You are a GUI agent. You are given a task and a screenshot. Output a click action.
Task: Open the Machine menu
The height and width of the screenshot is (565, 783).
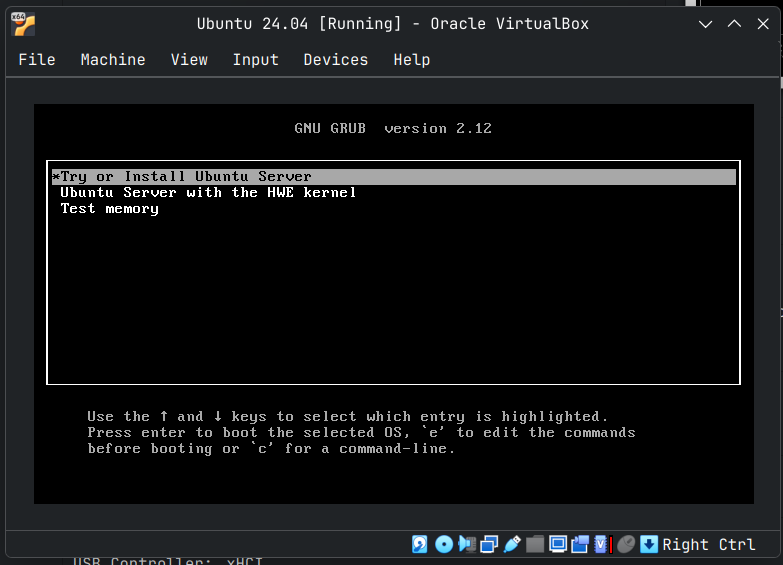click(x=113, y=60)
